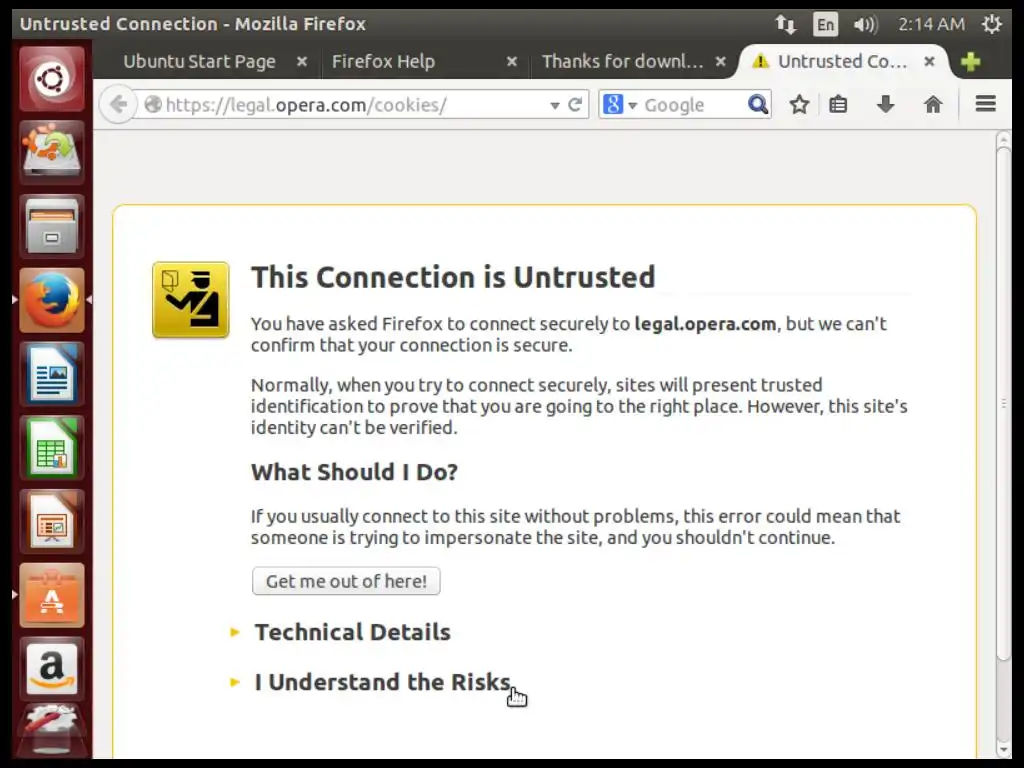Open the Firefox hamburger menu
The width and height of the screenshot is (1024, 768).
(x=985, y=104)
